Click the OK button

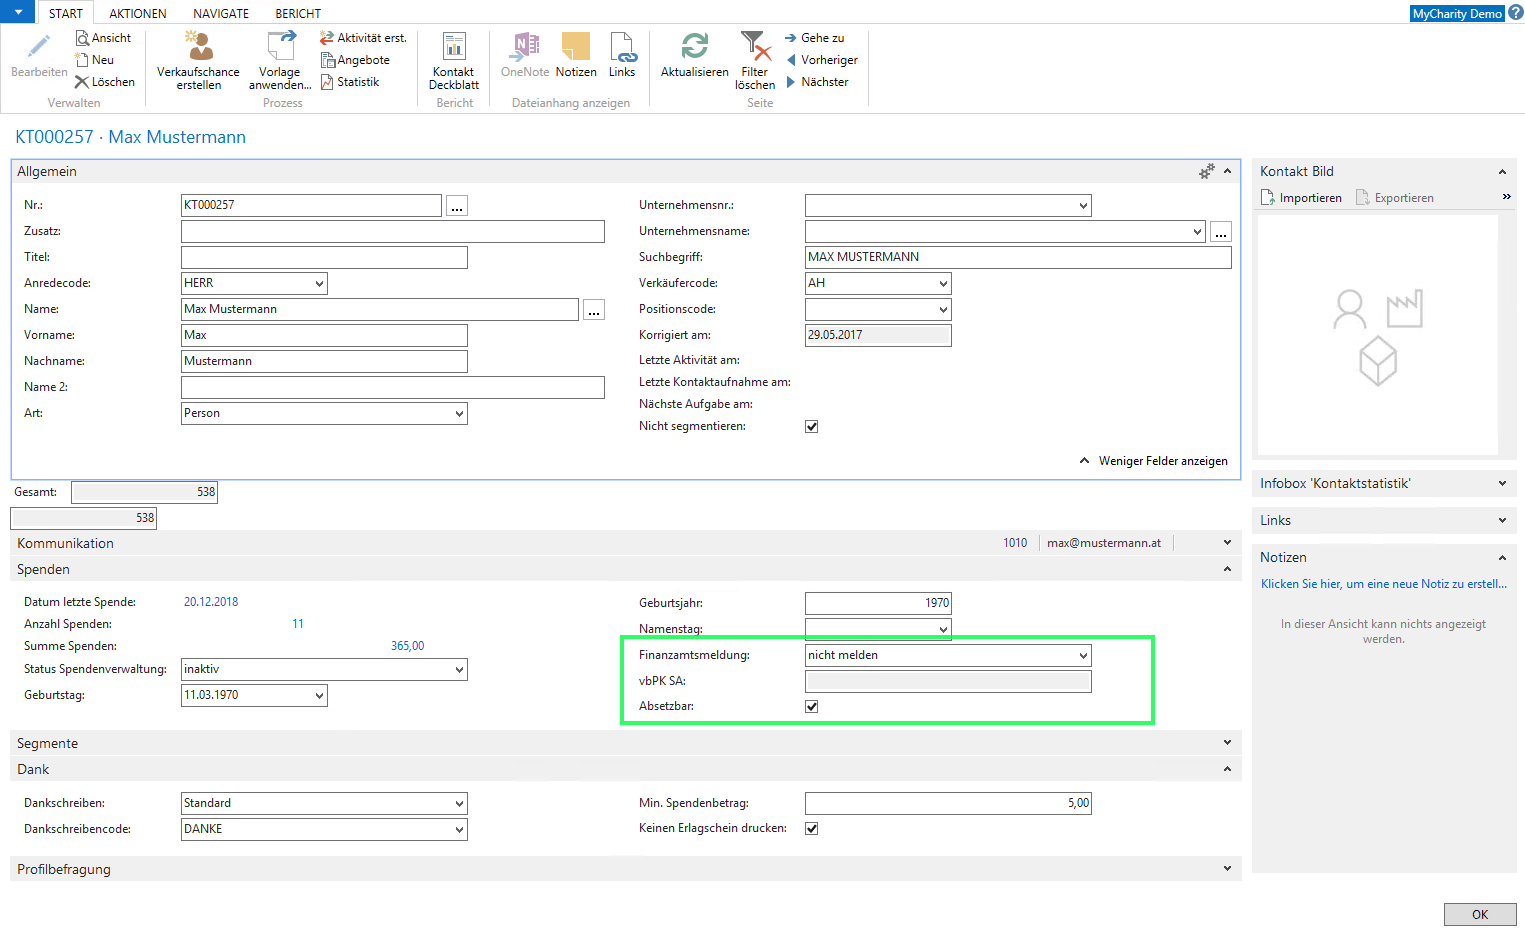click(x=1480, y=915)
